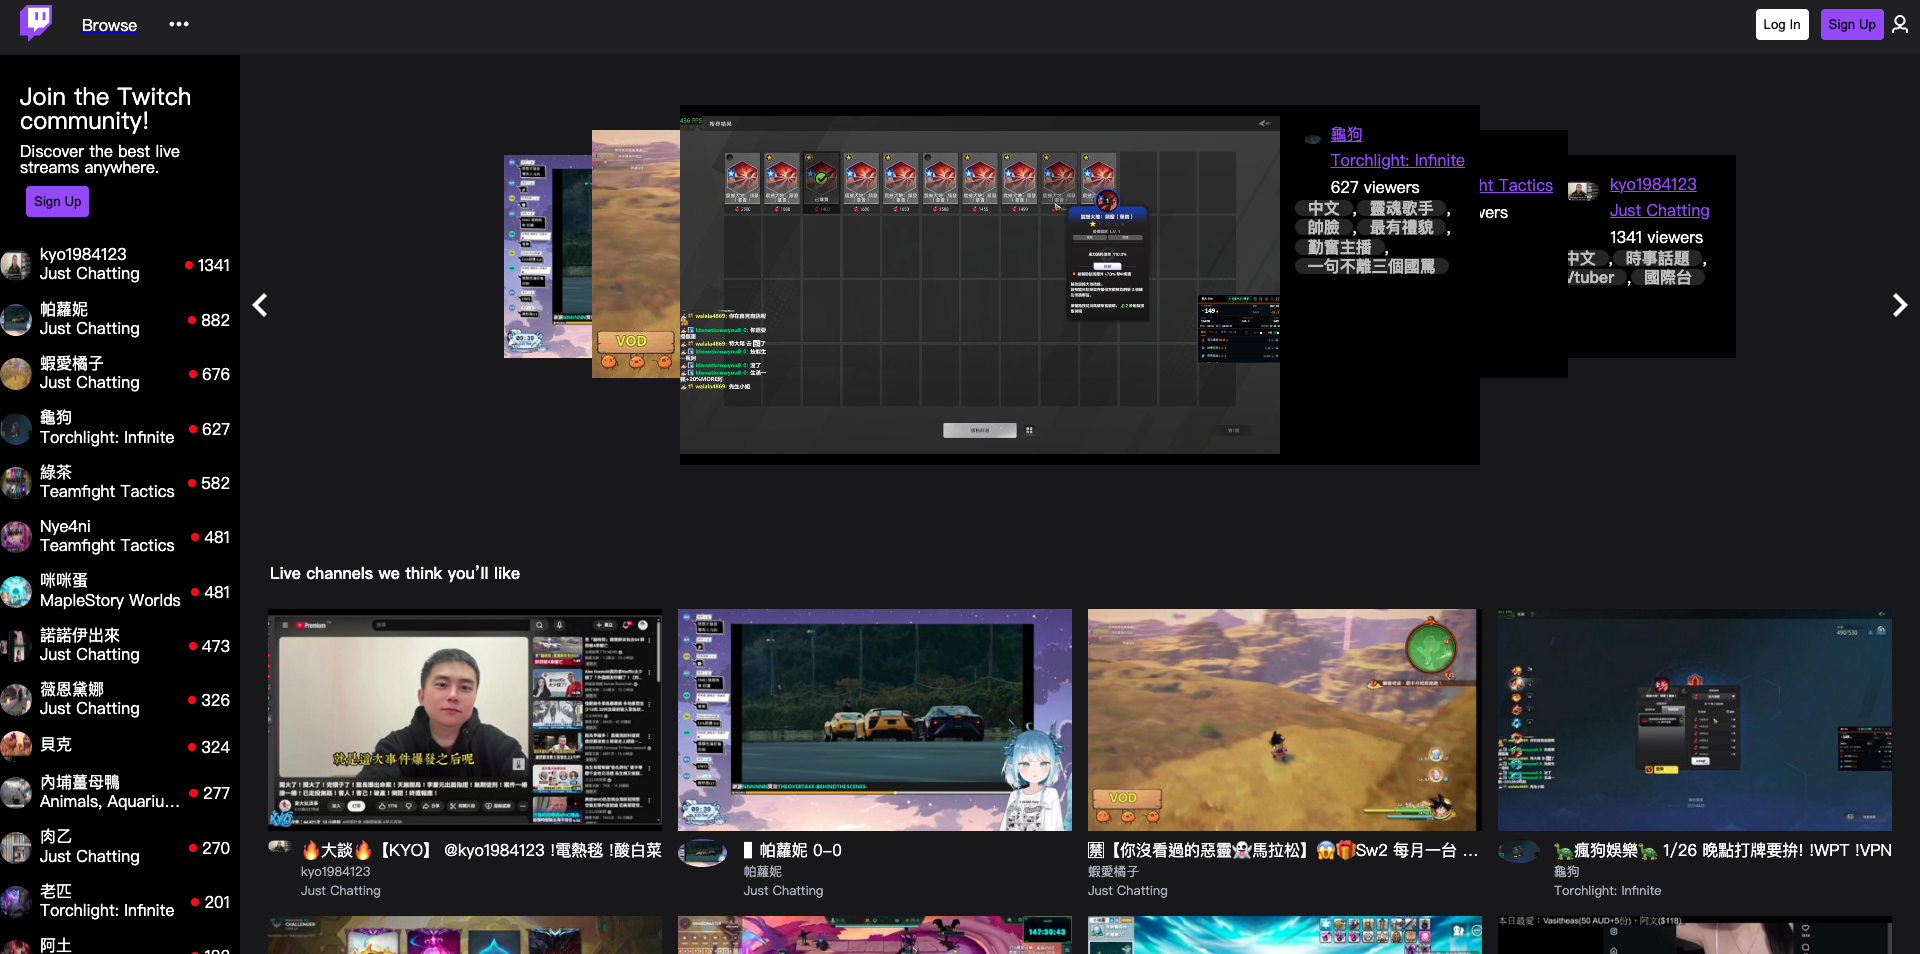1920x954 pixels.
Task: Open 龜狗 avatar under fourth stream card
Action: [1519, 852]
